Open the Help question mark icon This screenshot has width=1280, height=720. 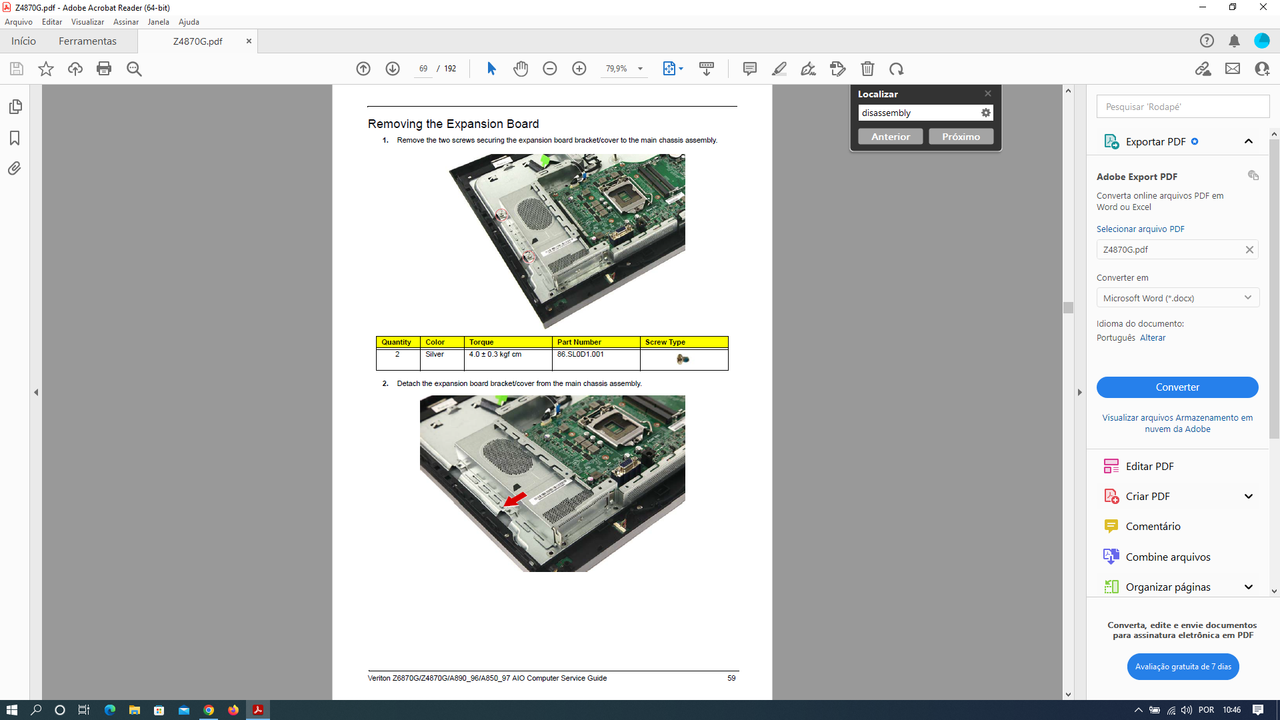click(1207, 41)
